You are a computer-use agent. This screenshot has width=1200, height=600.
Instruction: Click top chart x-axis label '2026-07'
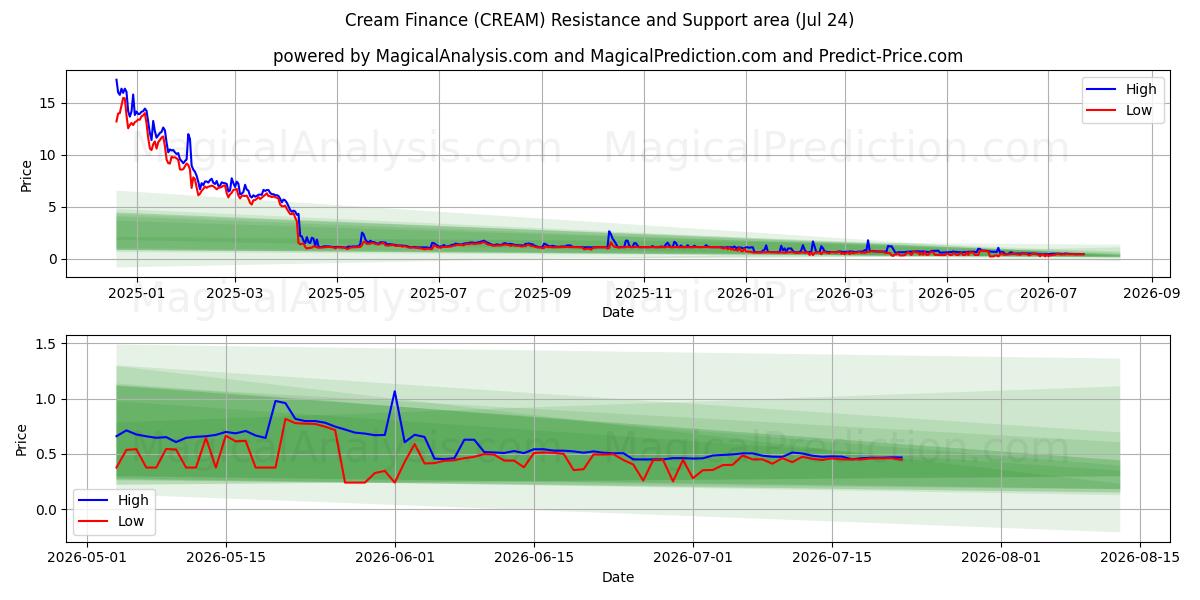point(1048,293)
